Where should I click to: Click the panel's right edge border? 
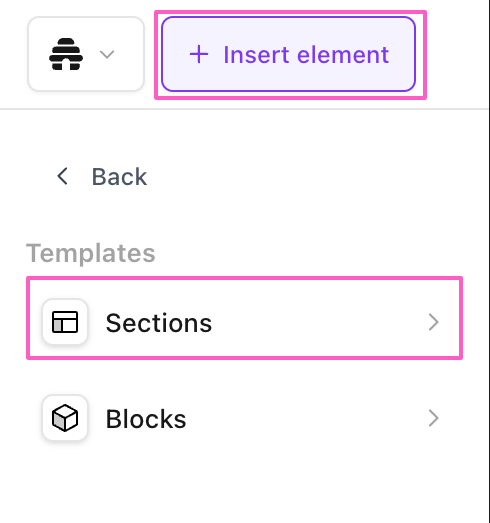tap(488, 262)
